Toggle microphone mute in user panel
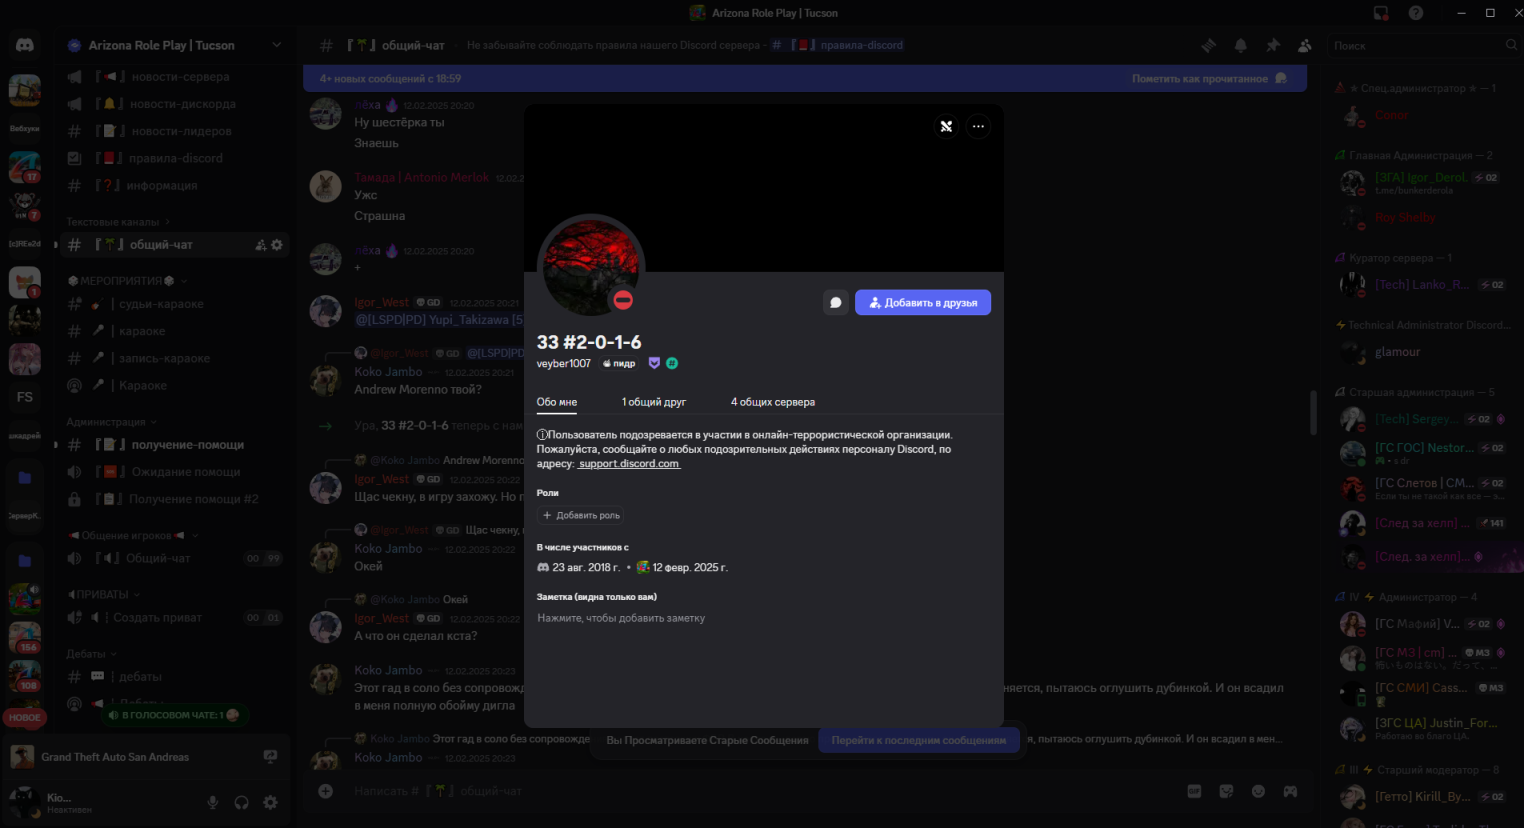This screenshot has height=828, width=1524. pyautogui.click(x=212, y=802)
